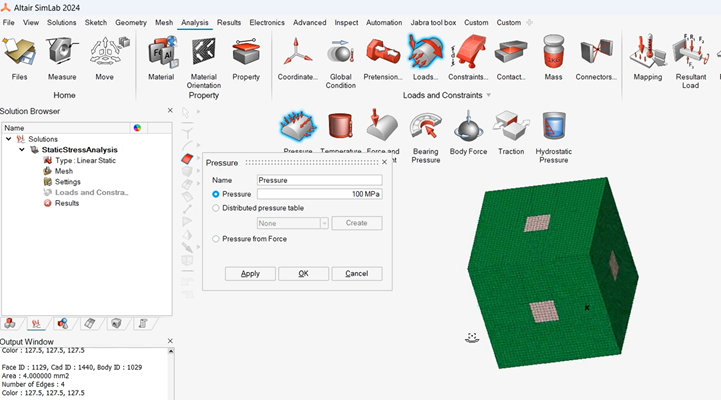This screenshot has width=721, height=400.
Task: Click the color wheel column header
Action: [137, 128]
